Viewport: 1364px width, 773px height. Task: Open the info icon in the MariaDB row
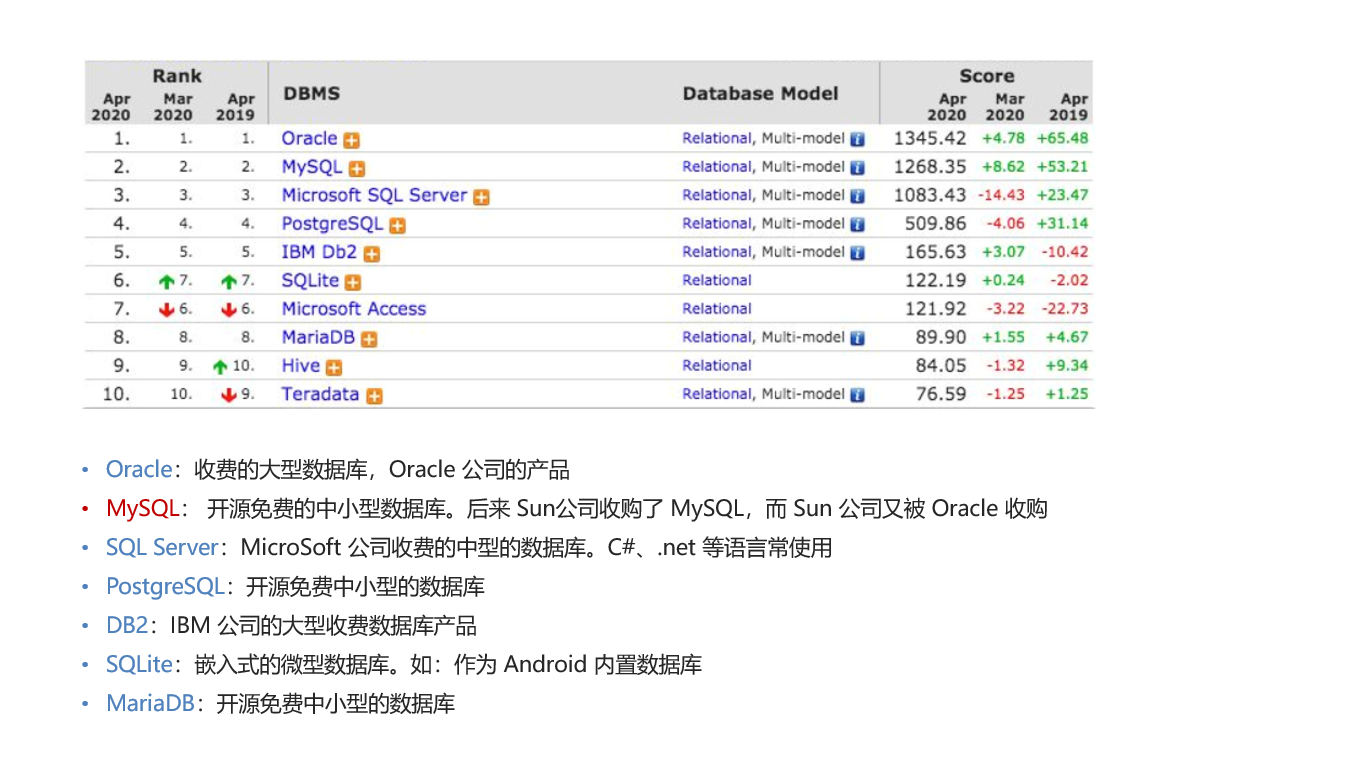coord(857,339)
